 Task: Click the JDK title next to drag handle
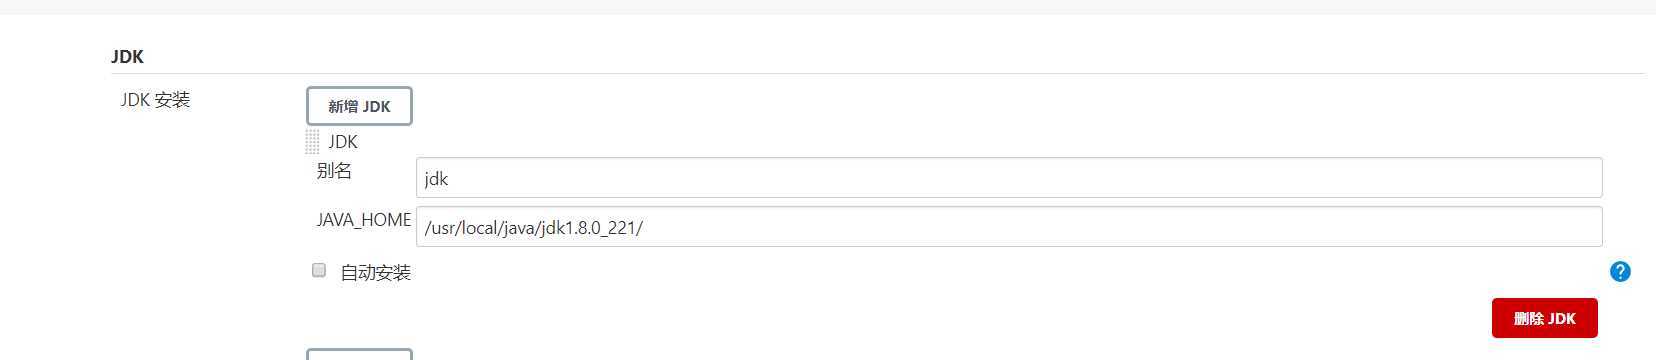tap(343, 142)
